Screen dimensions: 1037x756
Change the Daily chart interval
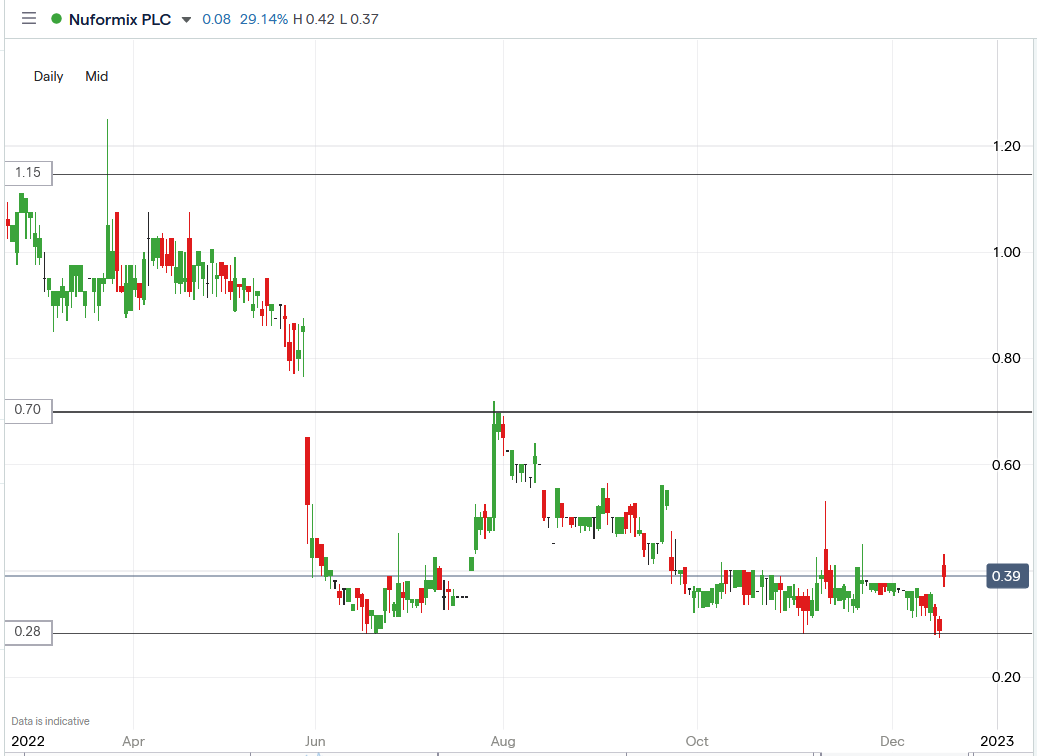[x=48, y=76]
